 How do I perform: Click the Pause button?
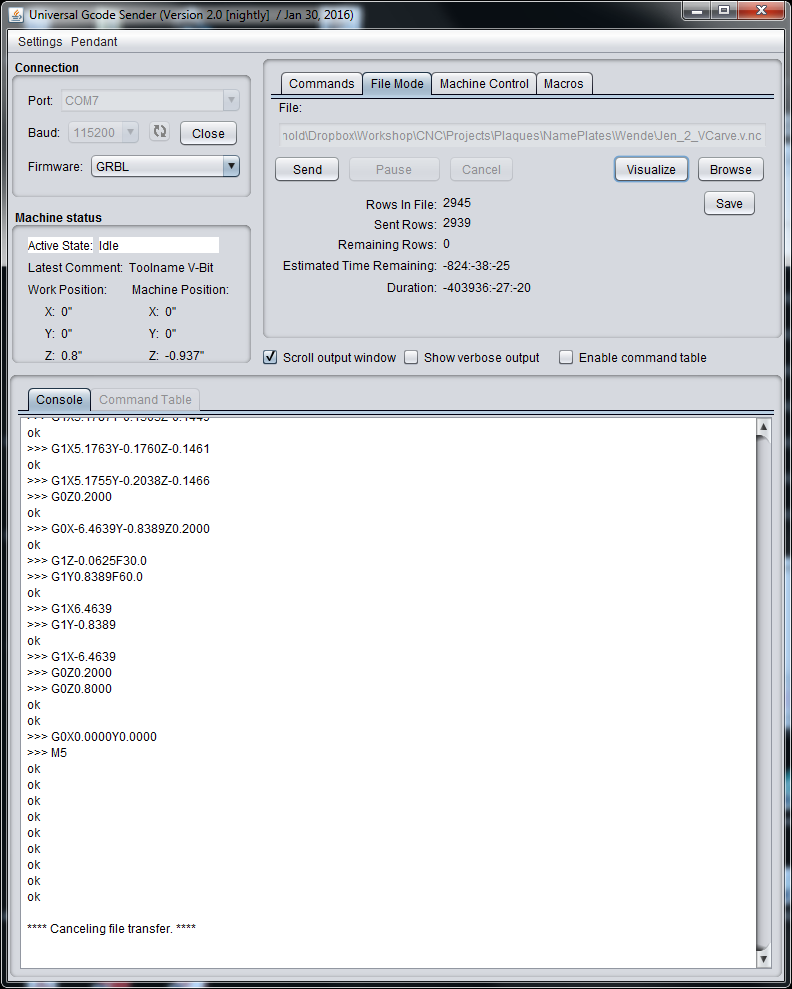(393, 169)
